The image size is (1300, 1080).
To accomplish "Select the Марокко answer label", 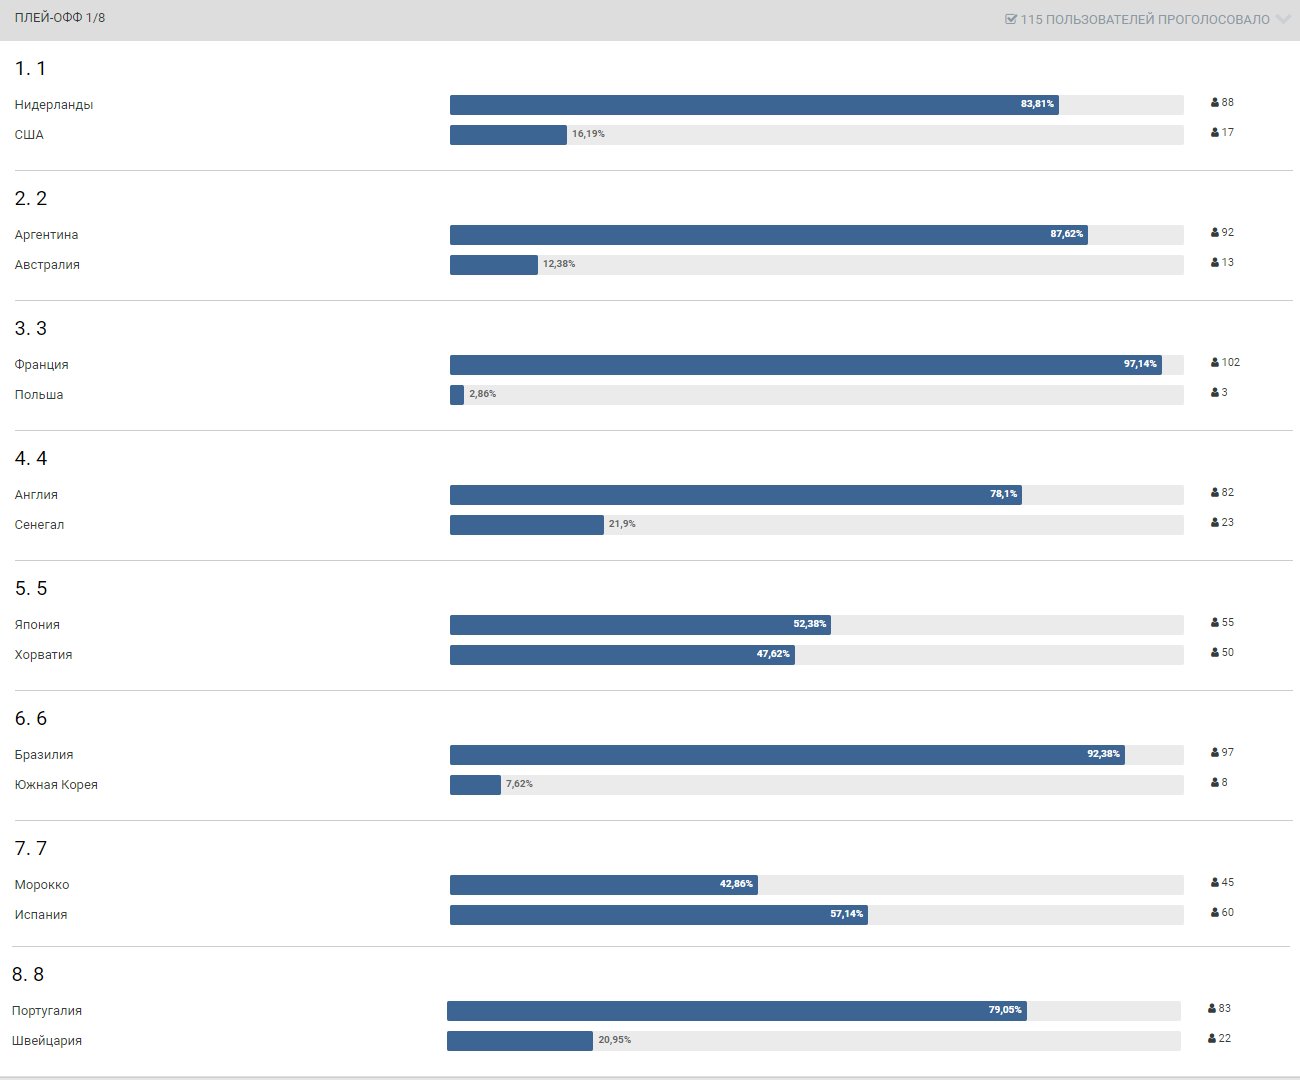I will [x=42, y=885].
